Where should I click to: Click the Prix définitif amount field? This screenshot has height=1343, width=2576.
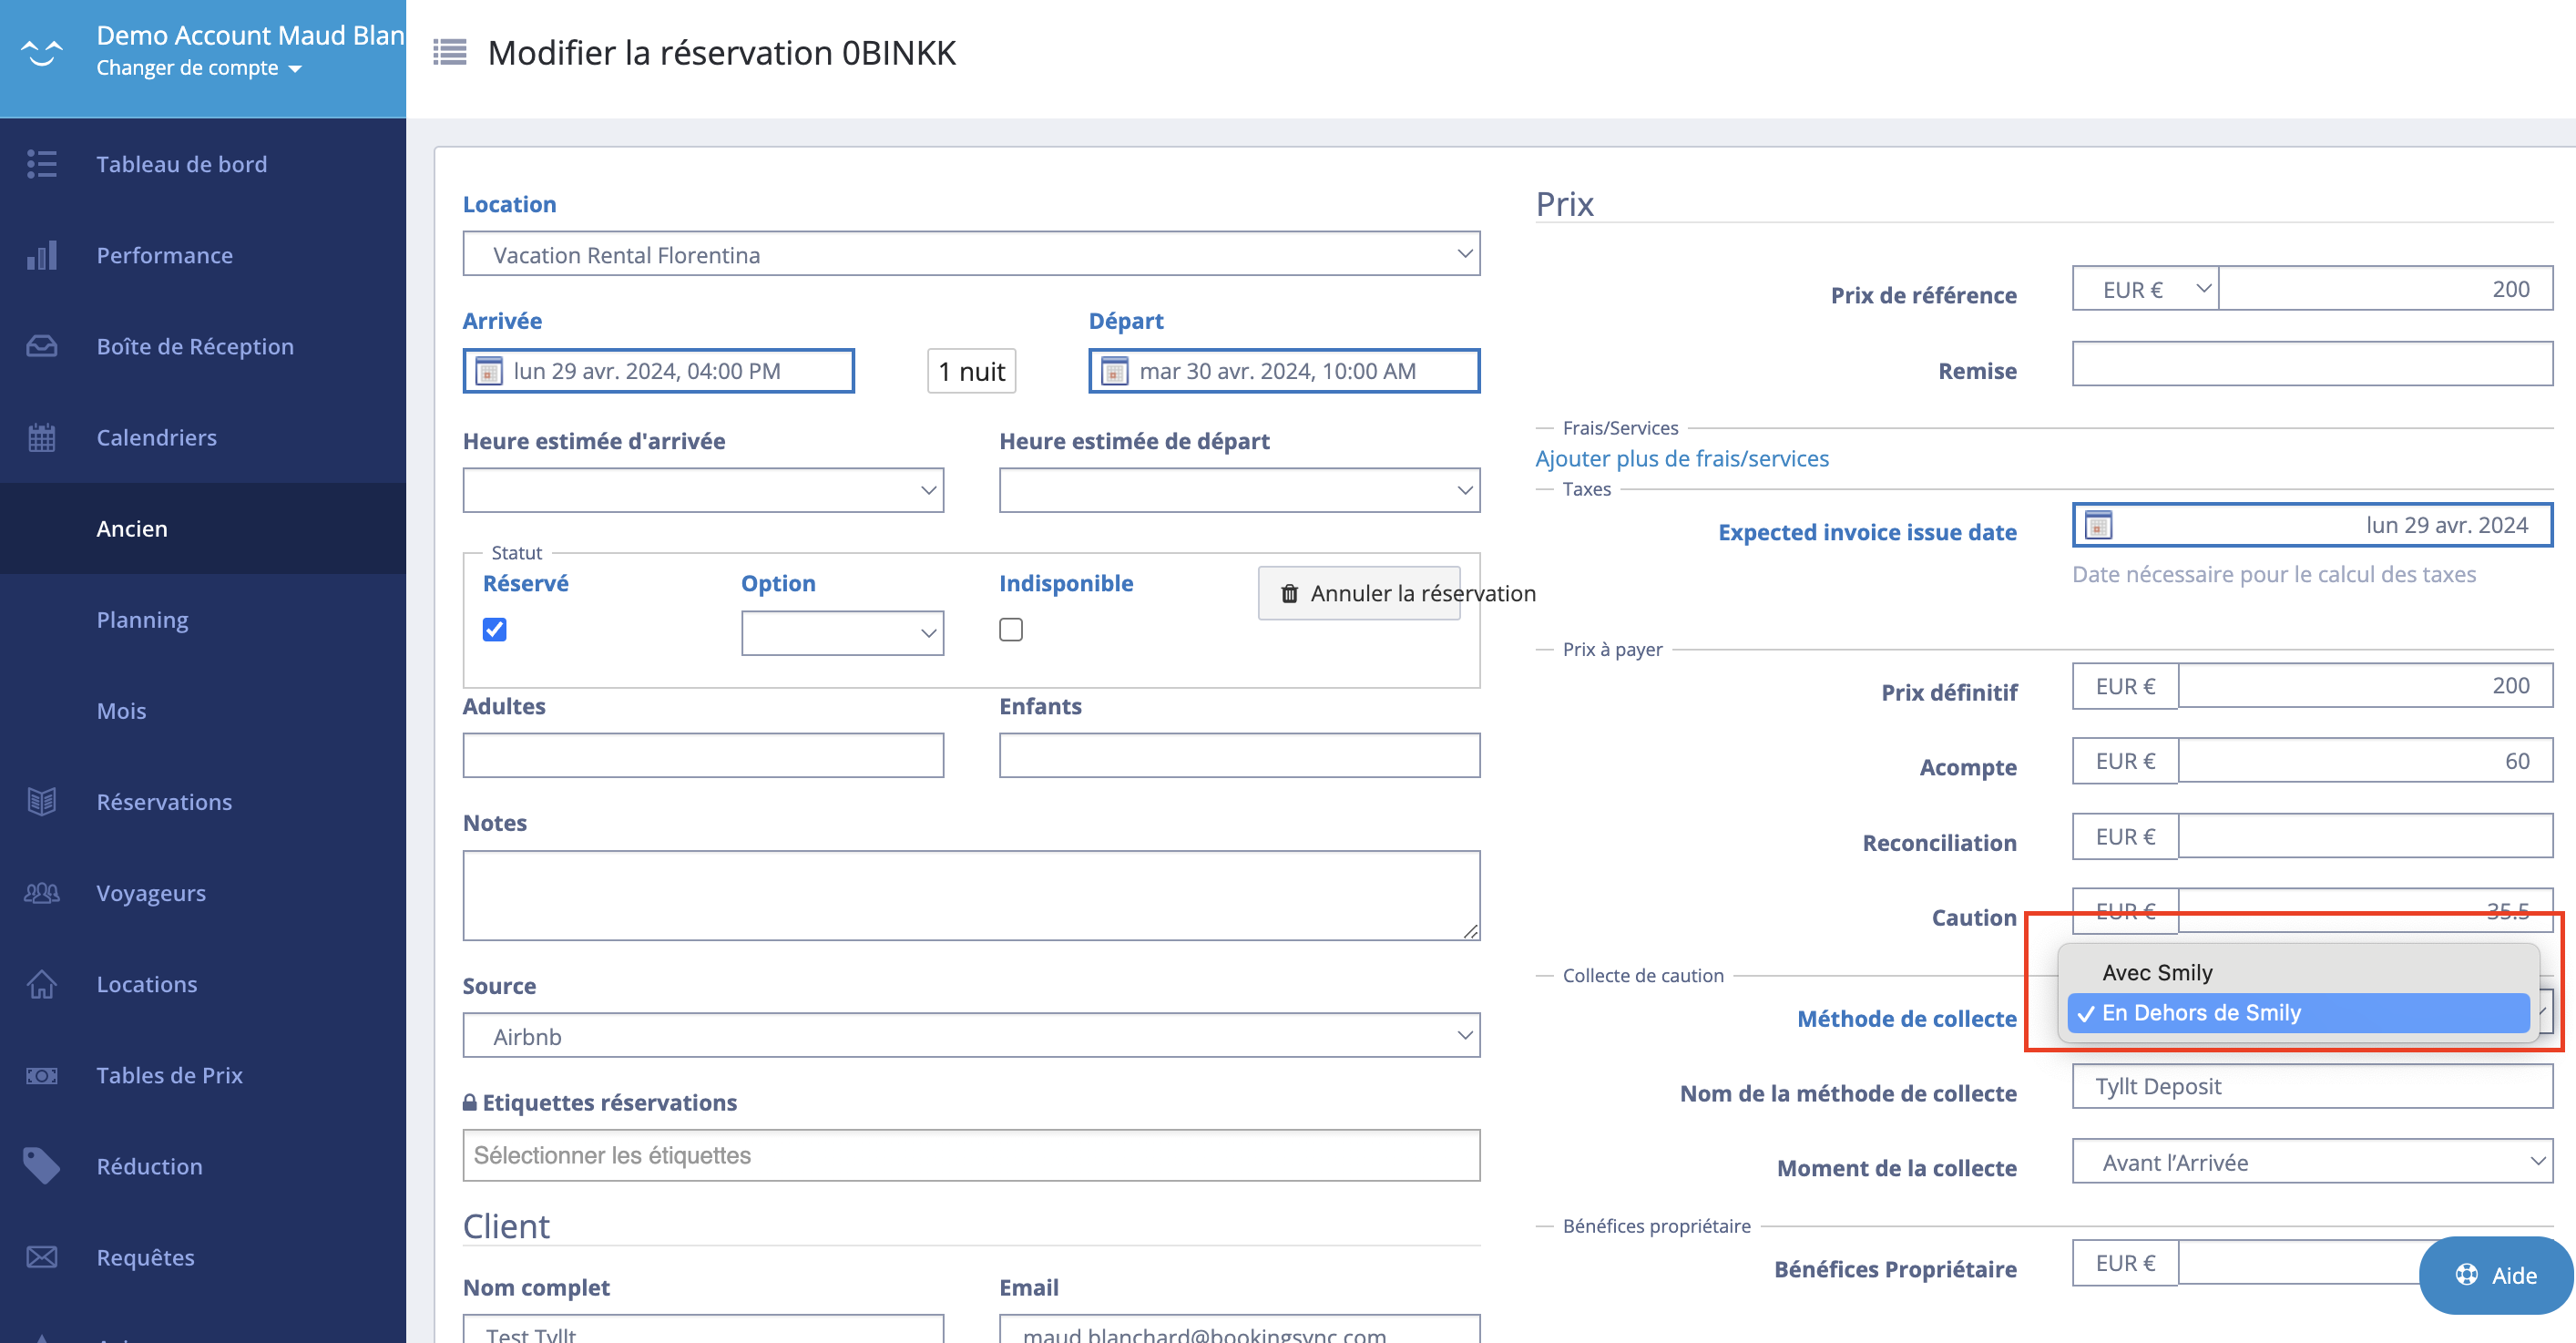click(x=2365, y=686)
